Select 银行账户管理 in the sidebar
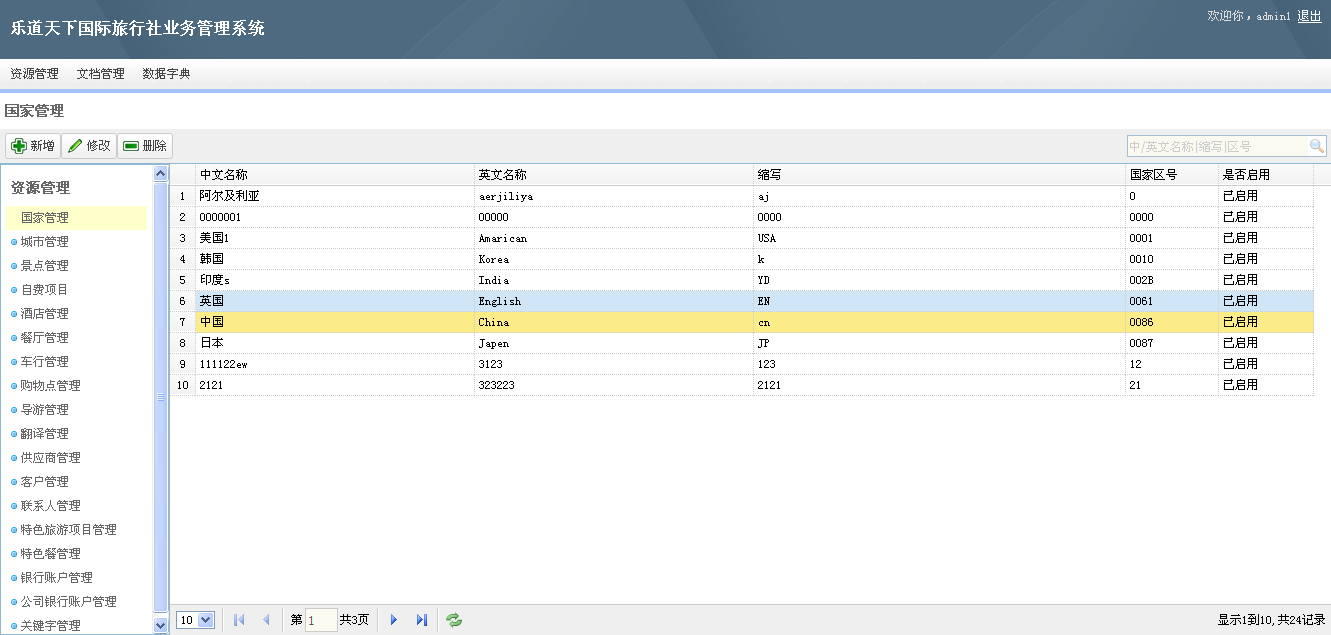This screenshot has width=1331, height=635. click(57, 577)
